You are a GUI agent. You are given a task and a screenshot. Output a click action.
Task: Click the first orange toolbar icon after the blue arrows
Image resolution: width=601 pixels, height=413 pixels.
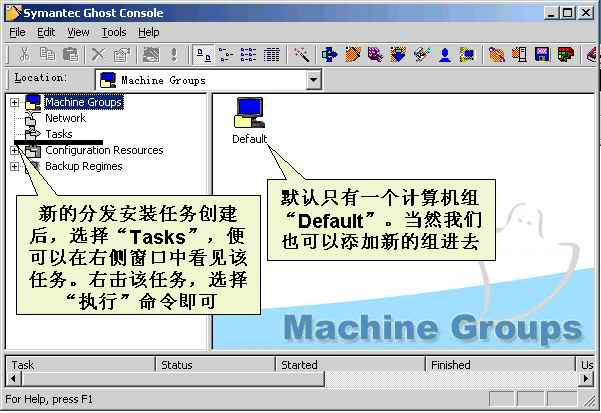click(x=353, y=55)
